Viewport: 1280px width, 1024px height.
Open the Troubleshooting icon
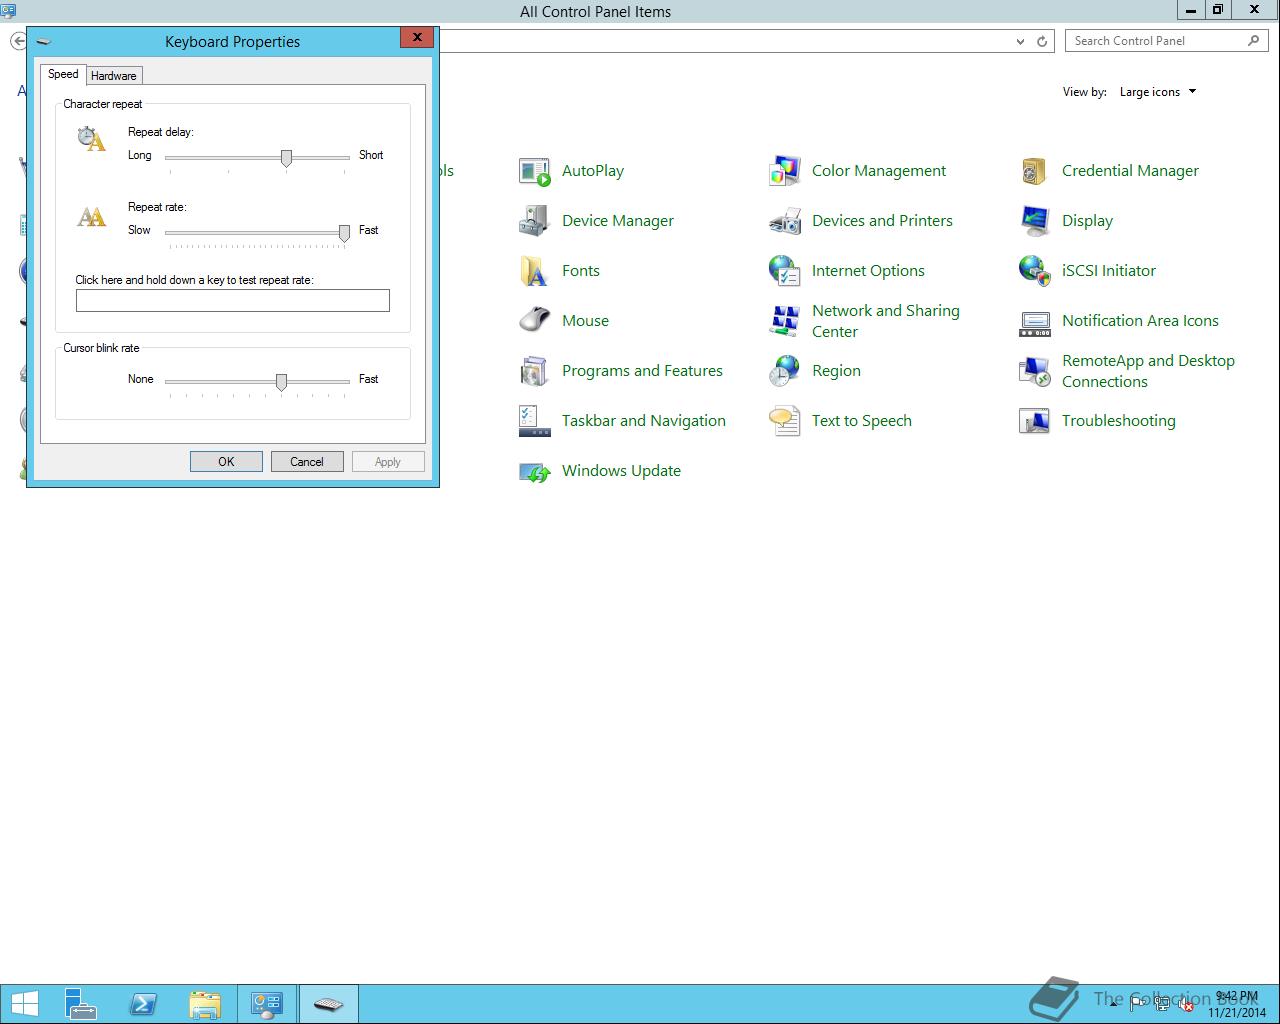pos(1035,421)
